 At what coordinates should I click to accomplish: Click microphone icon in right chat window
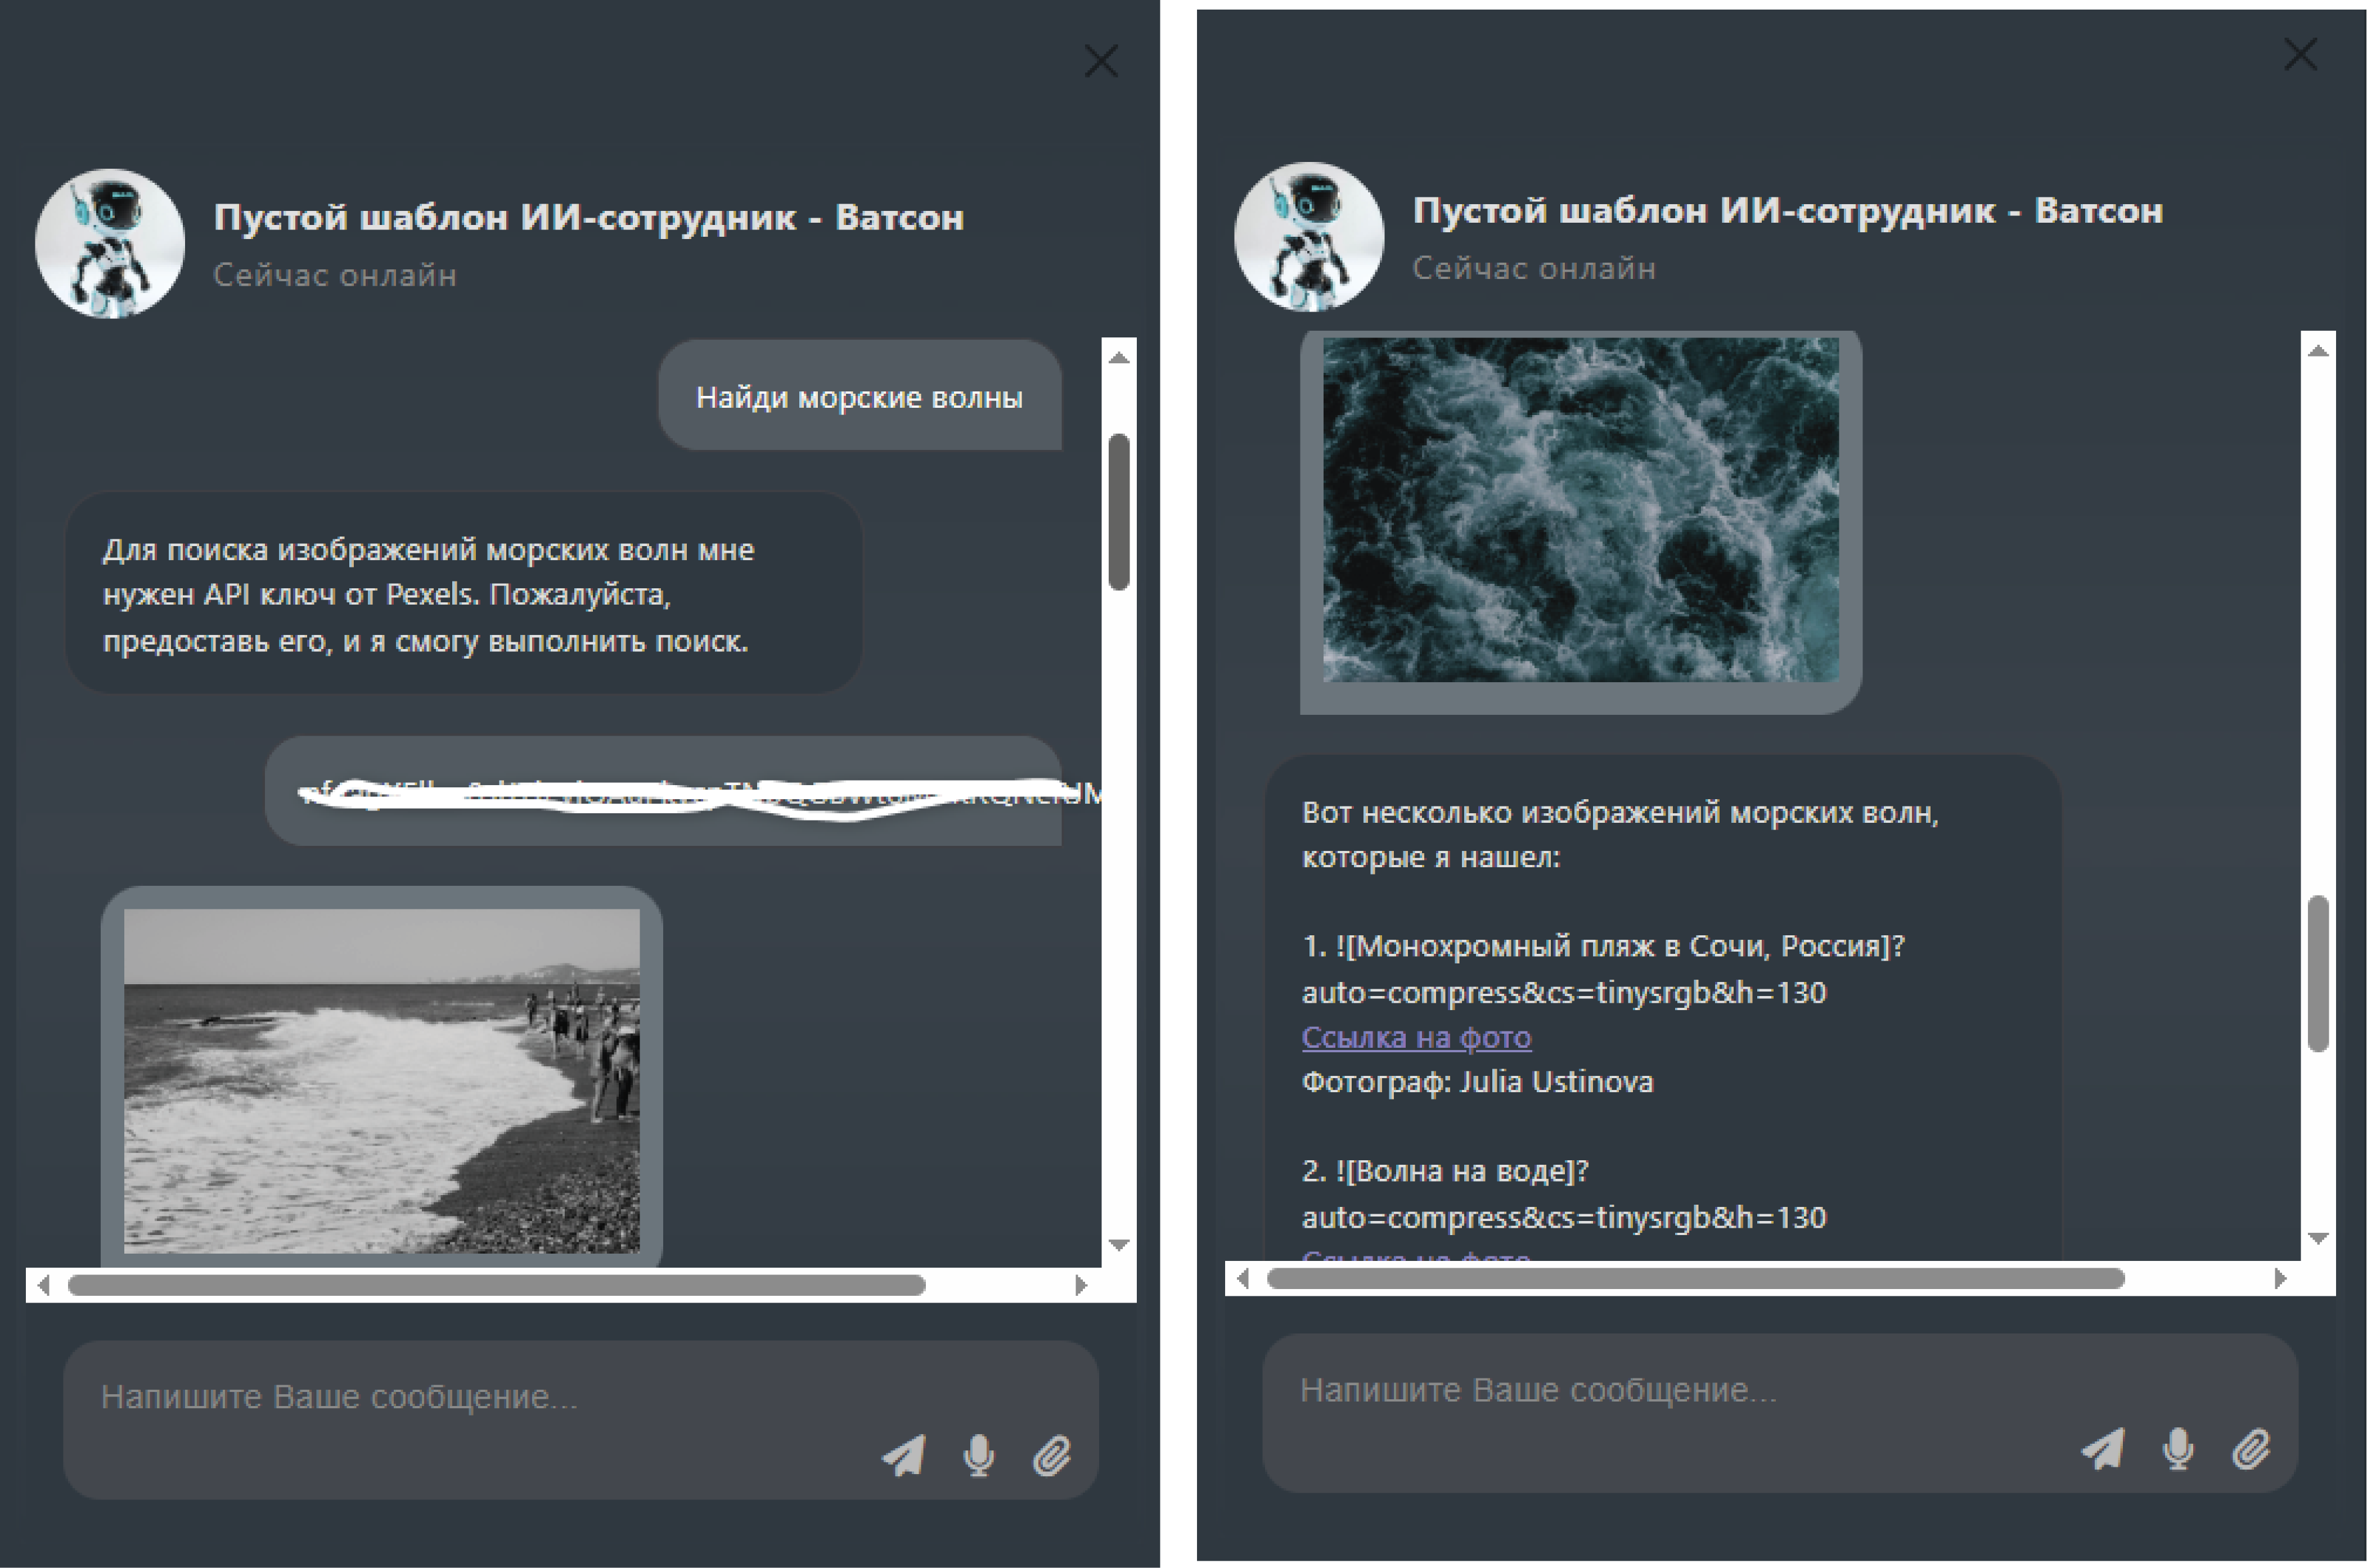click(2178, 1448)
